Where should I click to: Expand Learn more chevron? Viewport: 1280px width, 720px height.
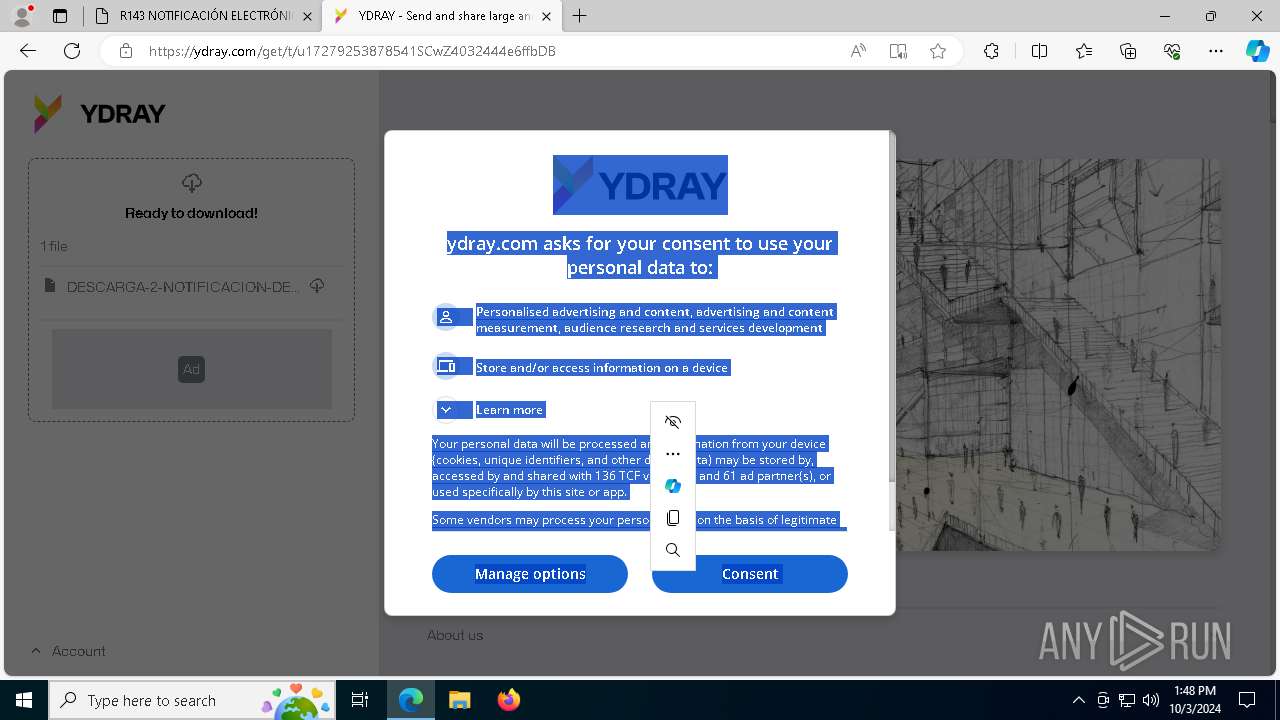tap(446, 410)
